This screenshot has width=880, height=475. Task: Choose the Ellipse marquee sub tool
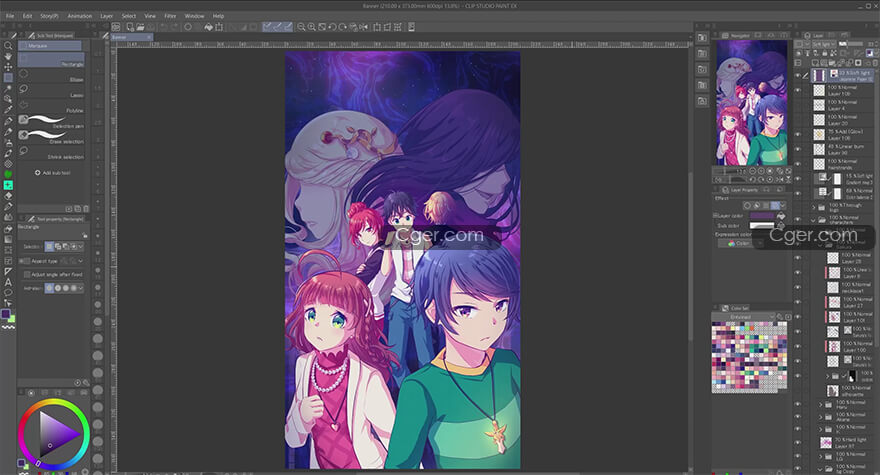(x=51, y=75)
